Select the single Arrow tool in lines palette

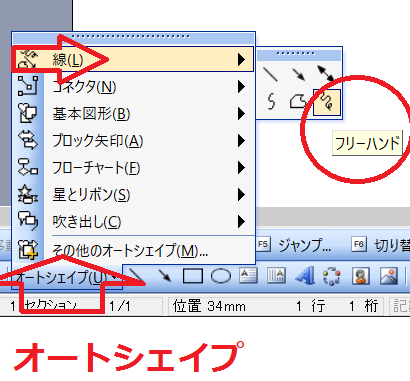pos(298,74)
